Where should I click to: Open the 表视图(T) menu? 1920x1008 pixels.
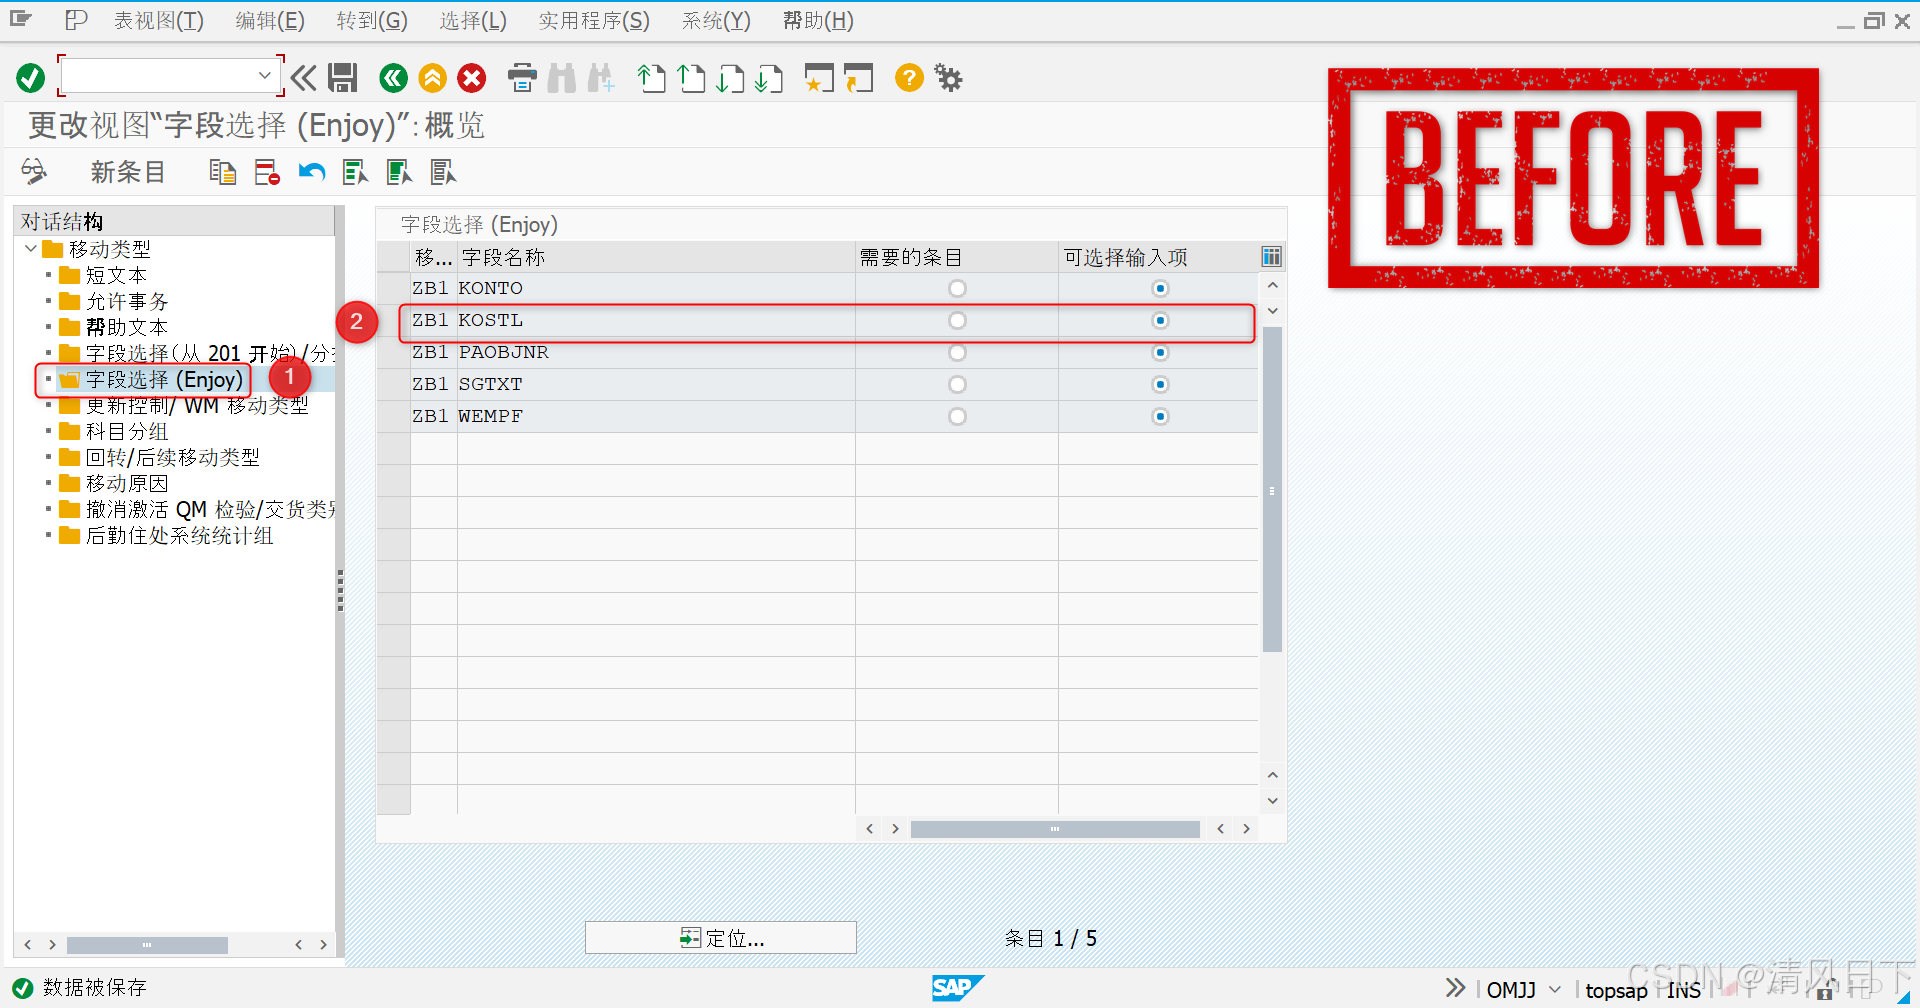158,21
